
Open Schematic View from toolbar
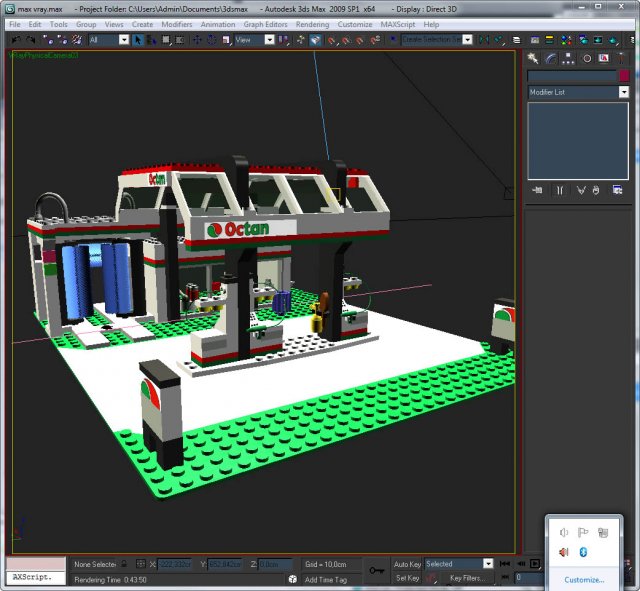549,40
